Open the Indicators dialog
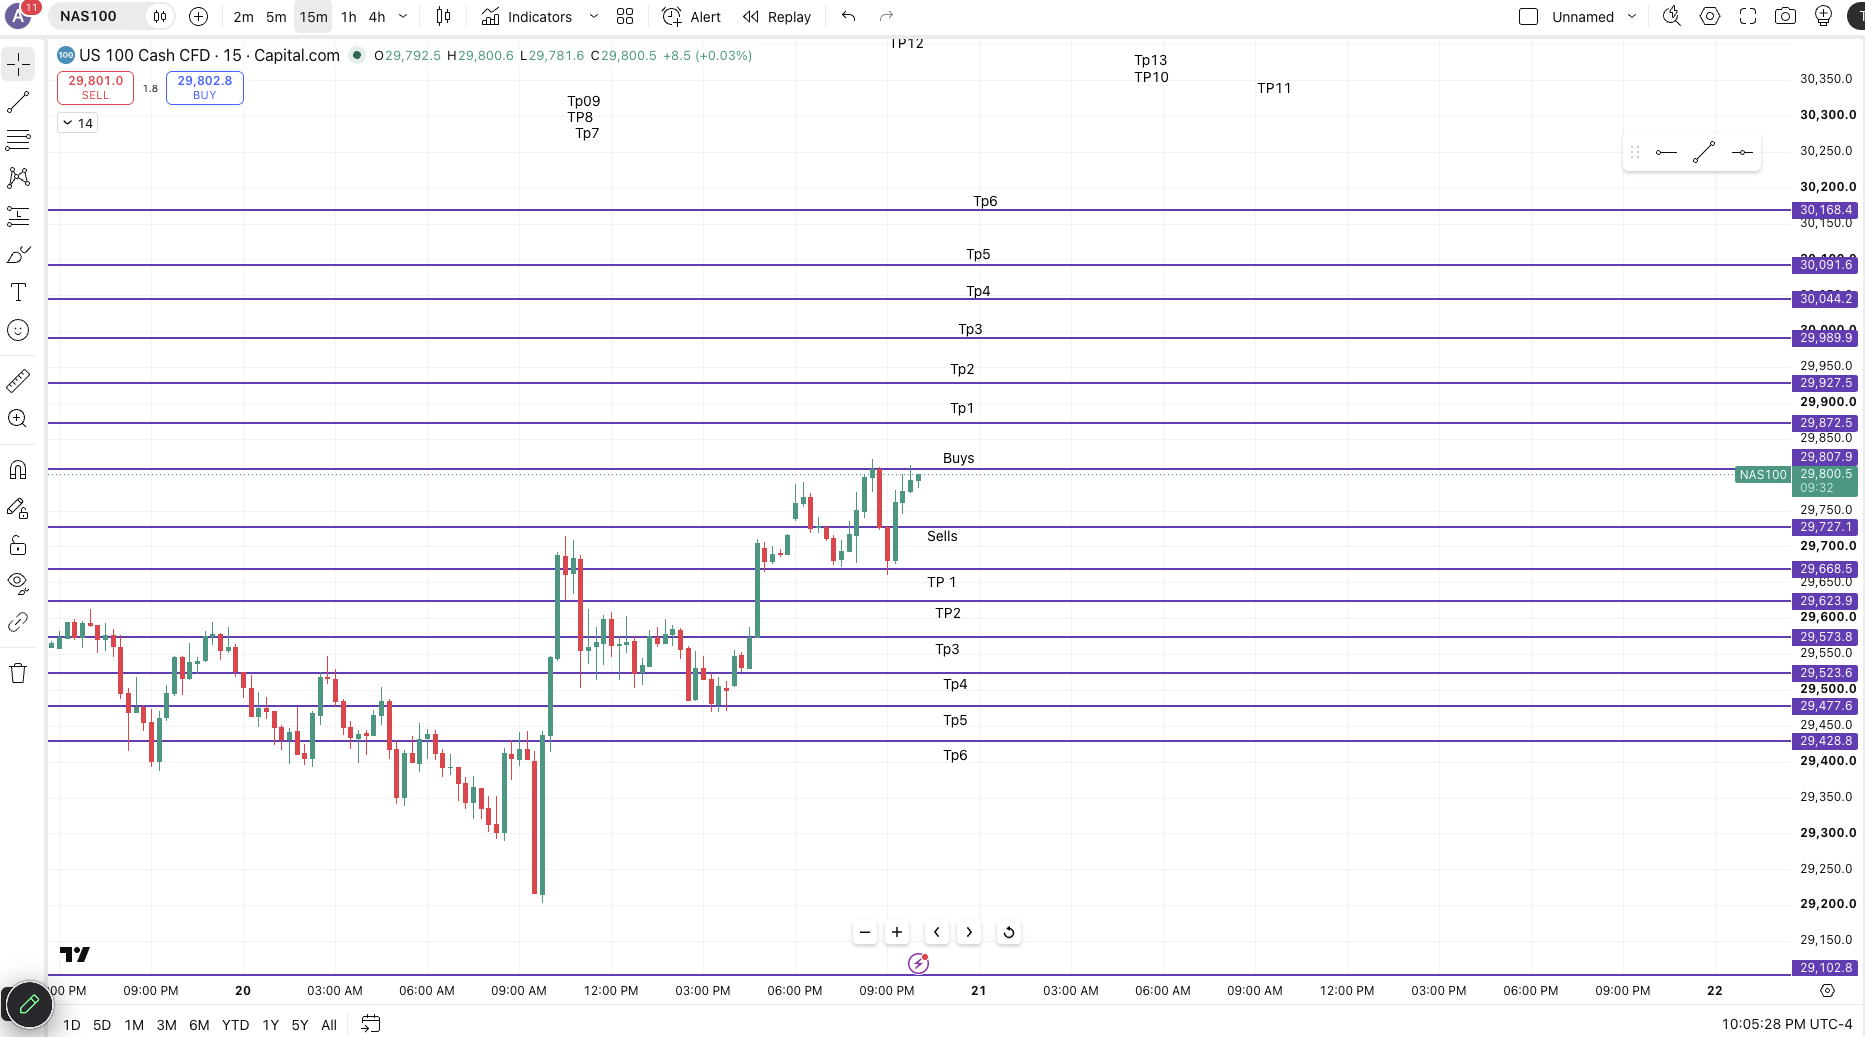 526,16
